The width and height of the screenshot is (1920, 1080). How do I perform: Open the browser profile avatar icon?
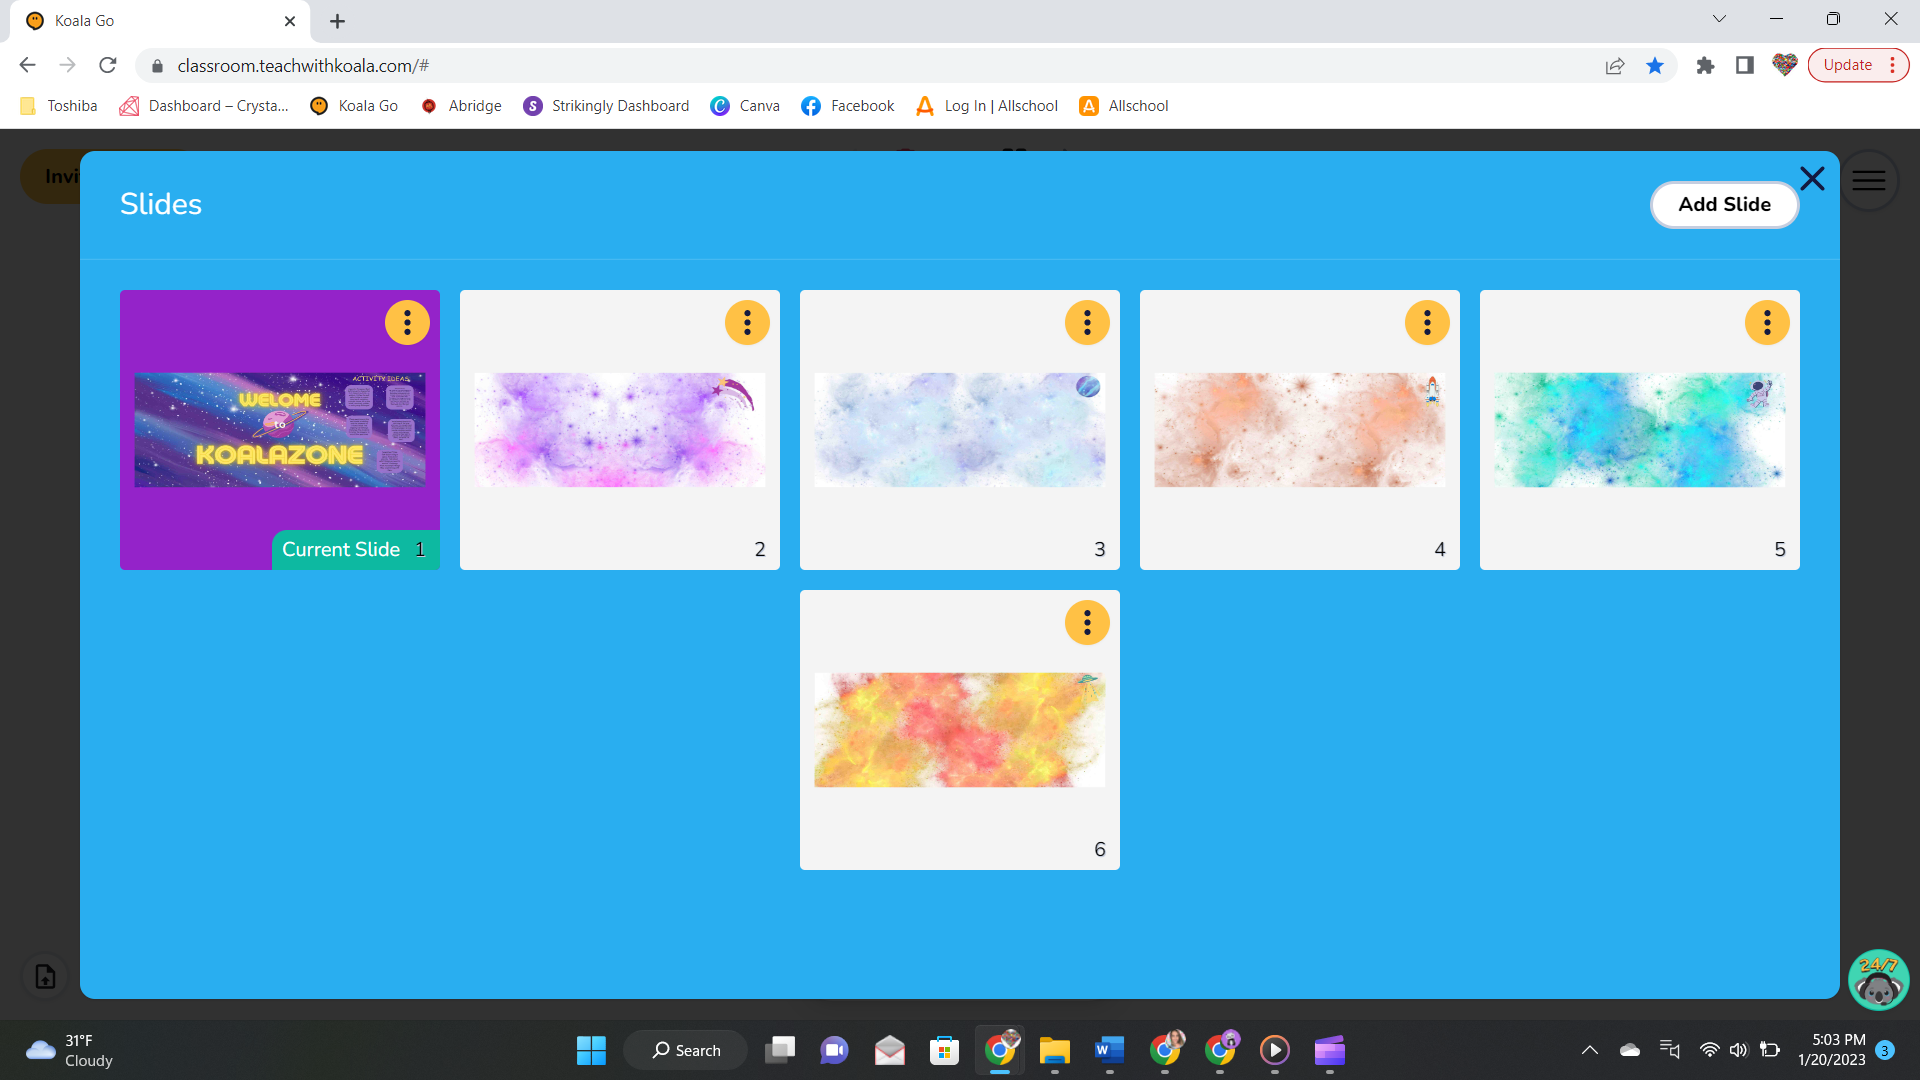(1785, 65)
